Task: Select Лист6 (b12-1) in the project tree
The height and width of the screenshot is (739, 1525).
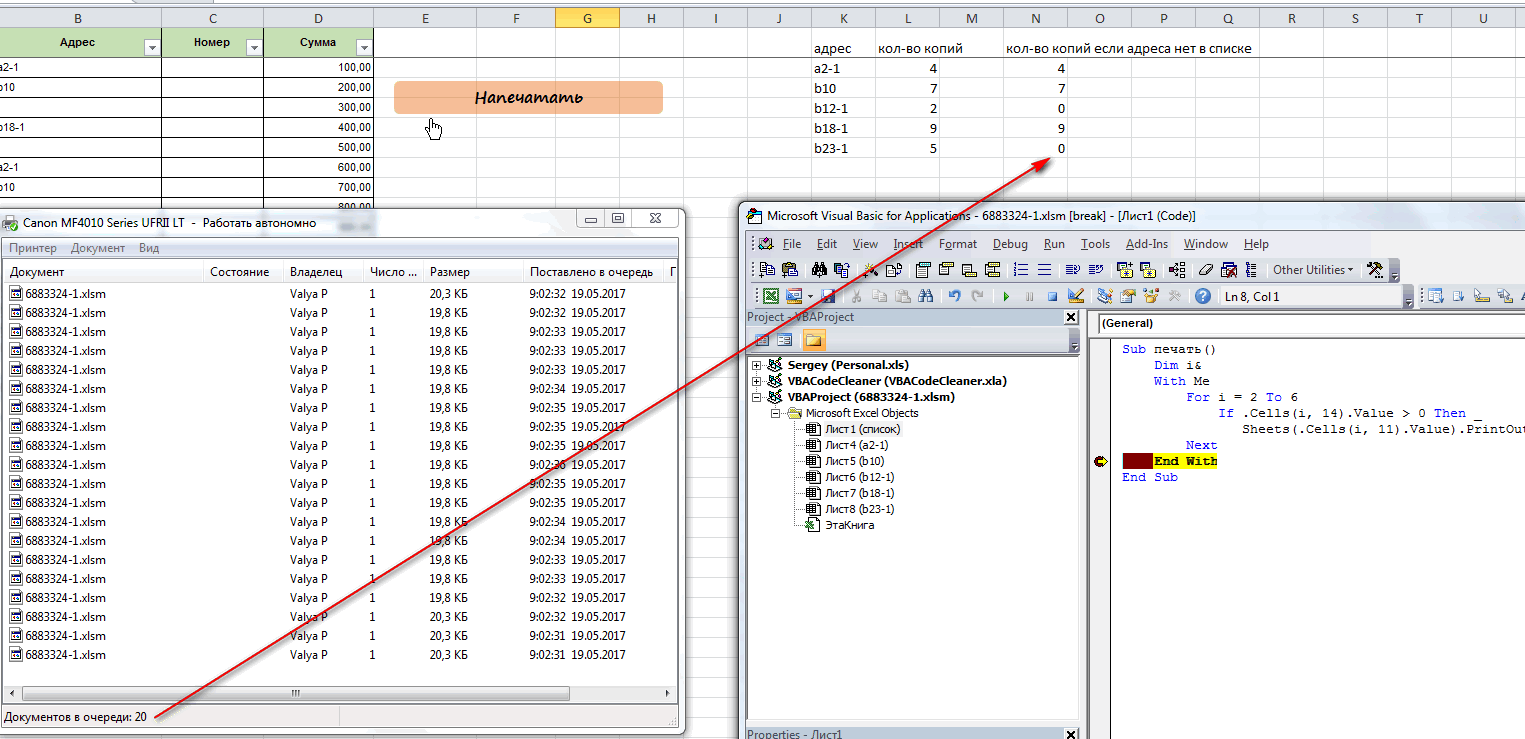Action: (x=859, y=477)
